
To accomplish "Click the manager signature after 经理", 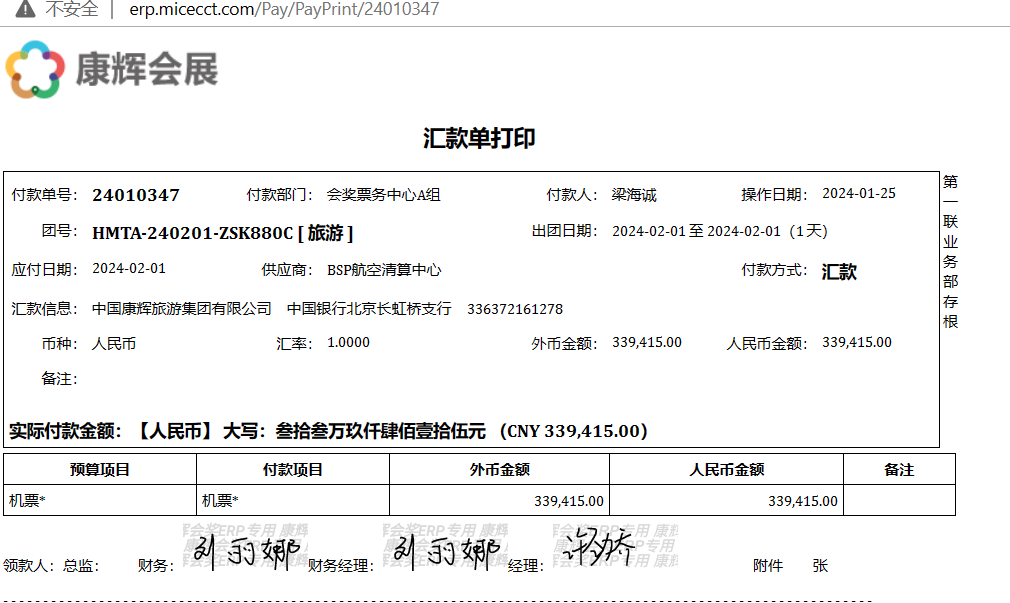I will pyautogui.click(x=597, y=549).
